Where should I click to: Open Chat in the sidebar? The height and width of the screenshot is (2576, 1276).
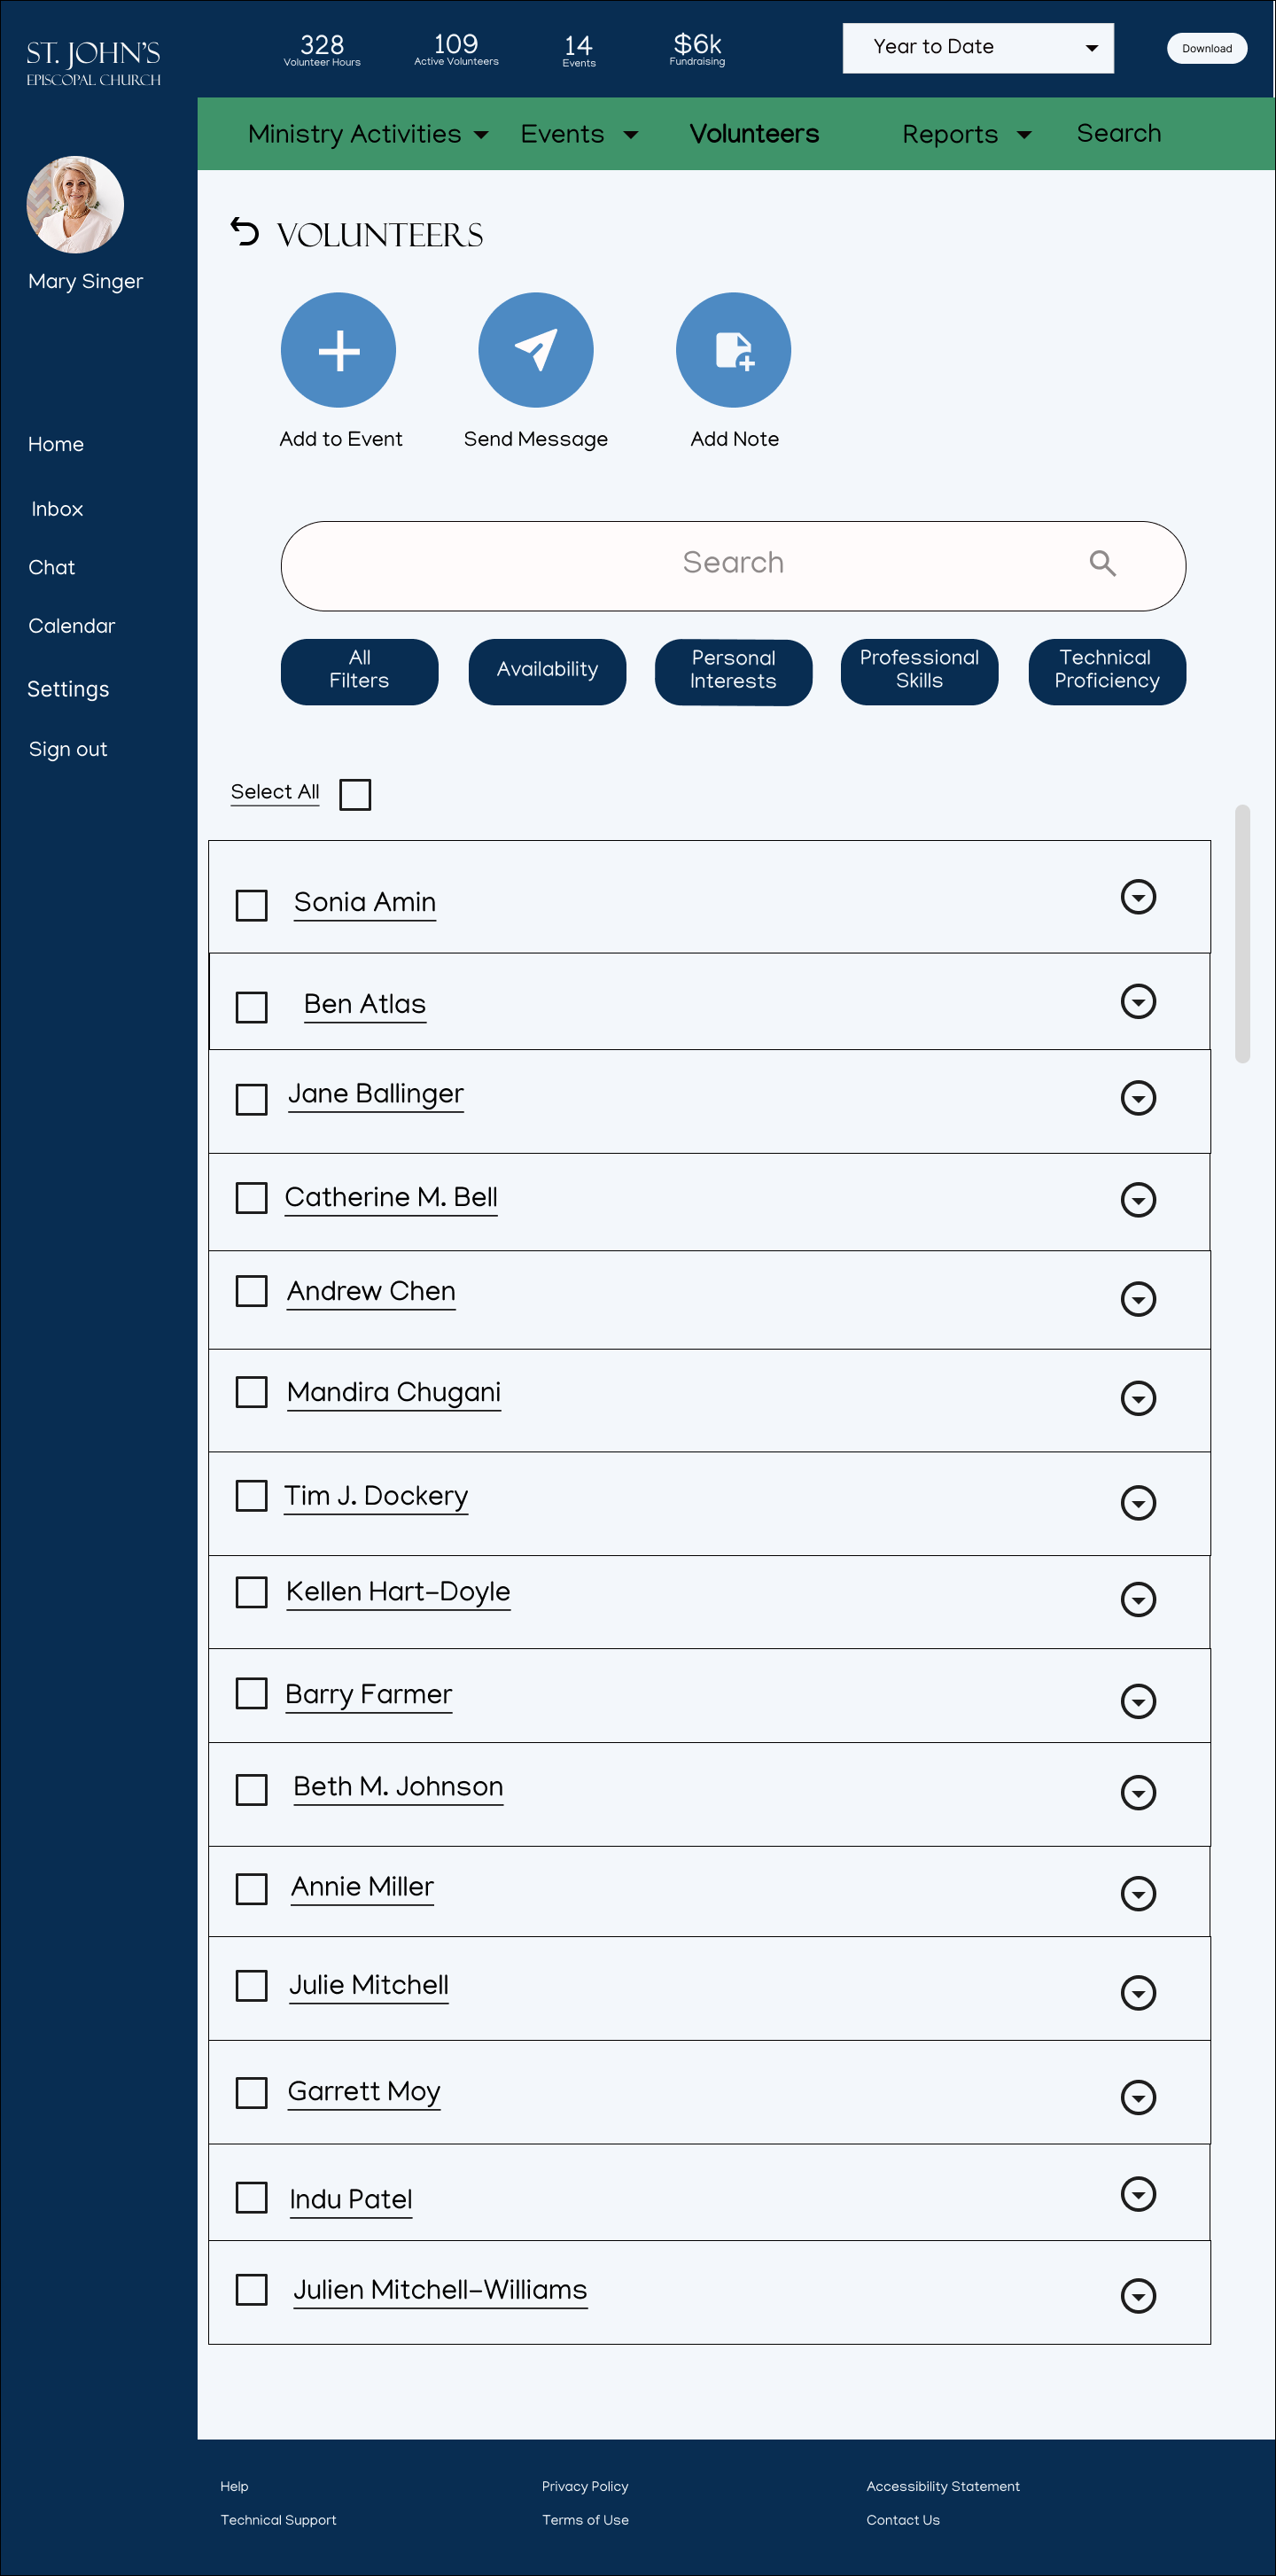click(52, 567)
